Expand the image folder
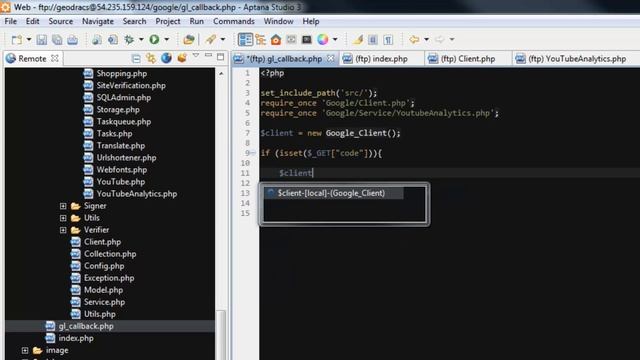The image size is (640, 360). (25, 350)
